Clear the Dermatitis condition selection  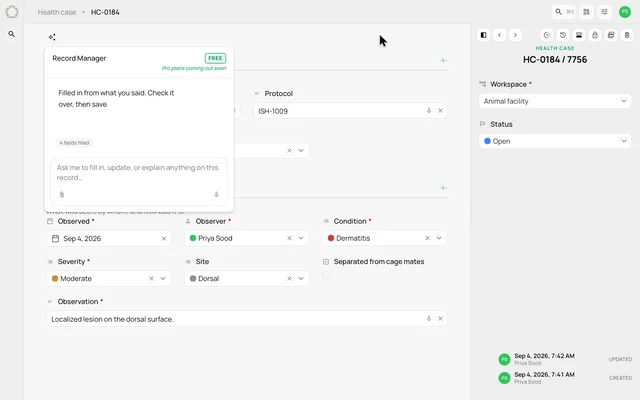tap(427, 238)
